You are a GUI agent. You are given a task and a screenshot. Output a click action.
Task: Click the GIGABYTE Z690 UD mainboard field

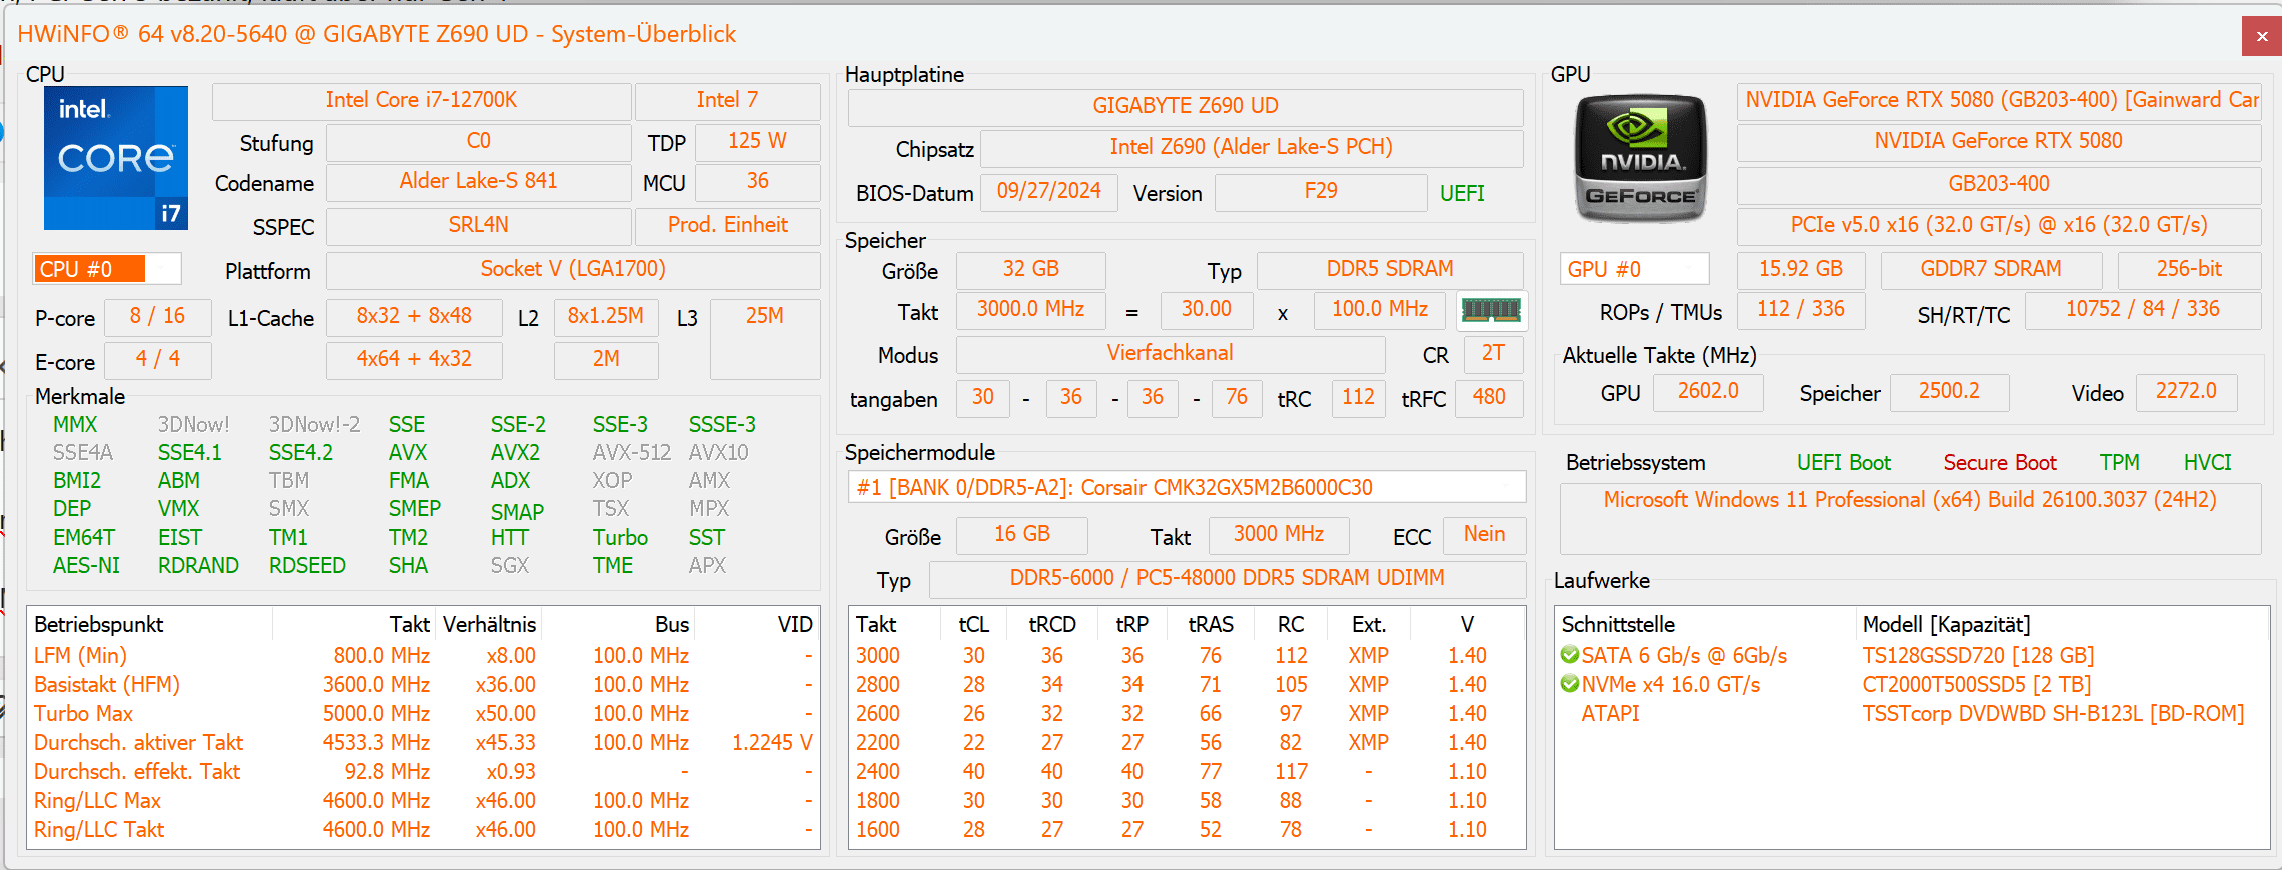click(x=1185, y=106)
